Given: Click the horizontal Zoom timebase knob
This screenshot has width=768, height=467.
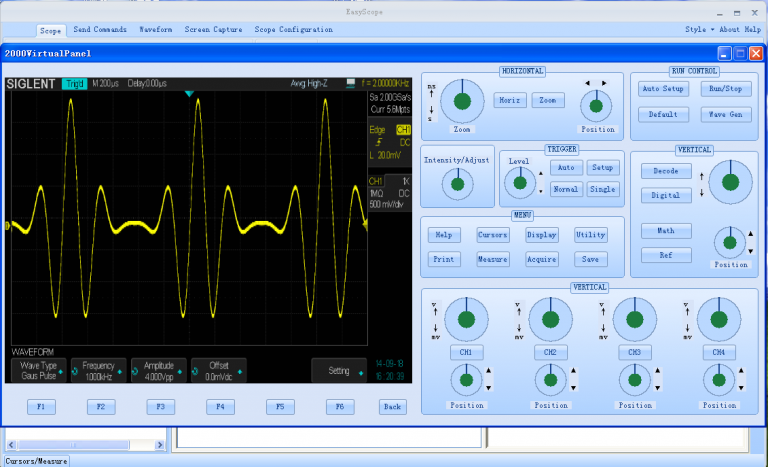Looking at the screenshot, I should click(x=461, y=101).
